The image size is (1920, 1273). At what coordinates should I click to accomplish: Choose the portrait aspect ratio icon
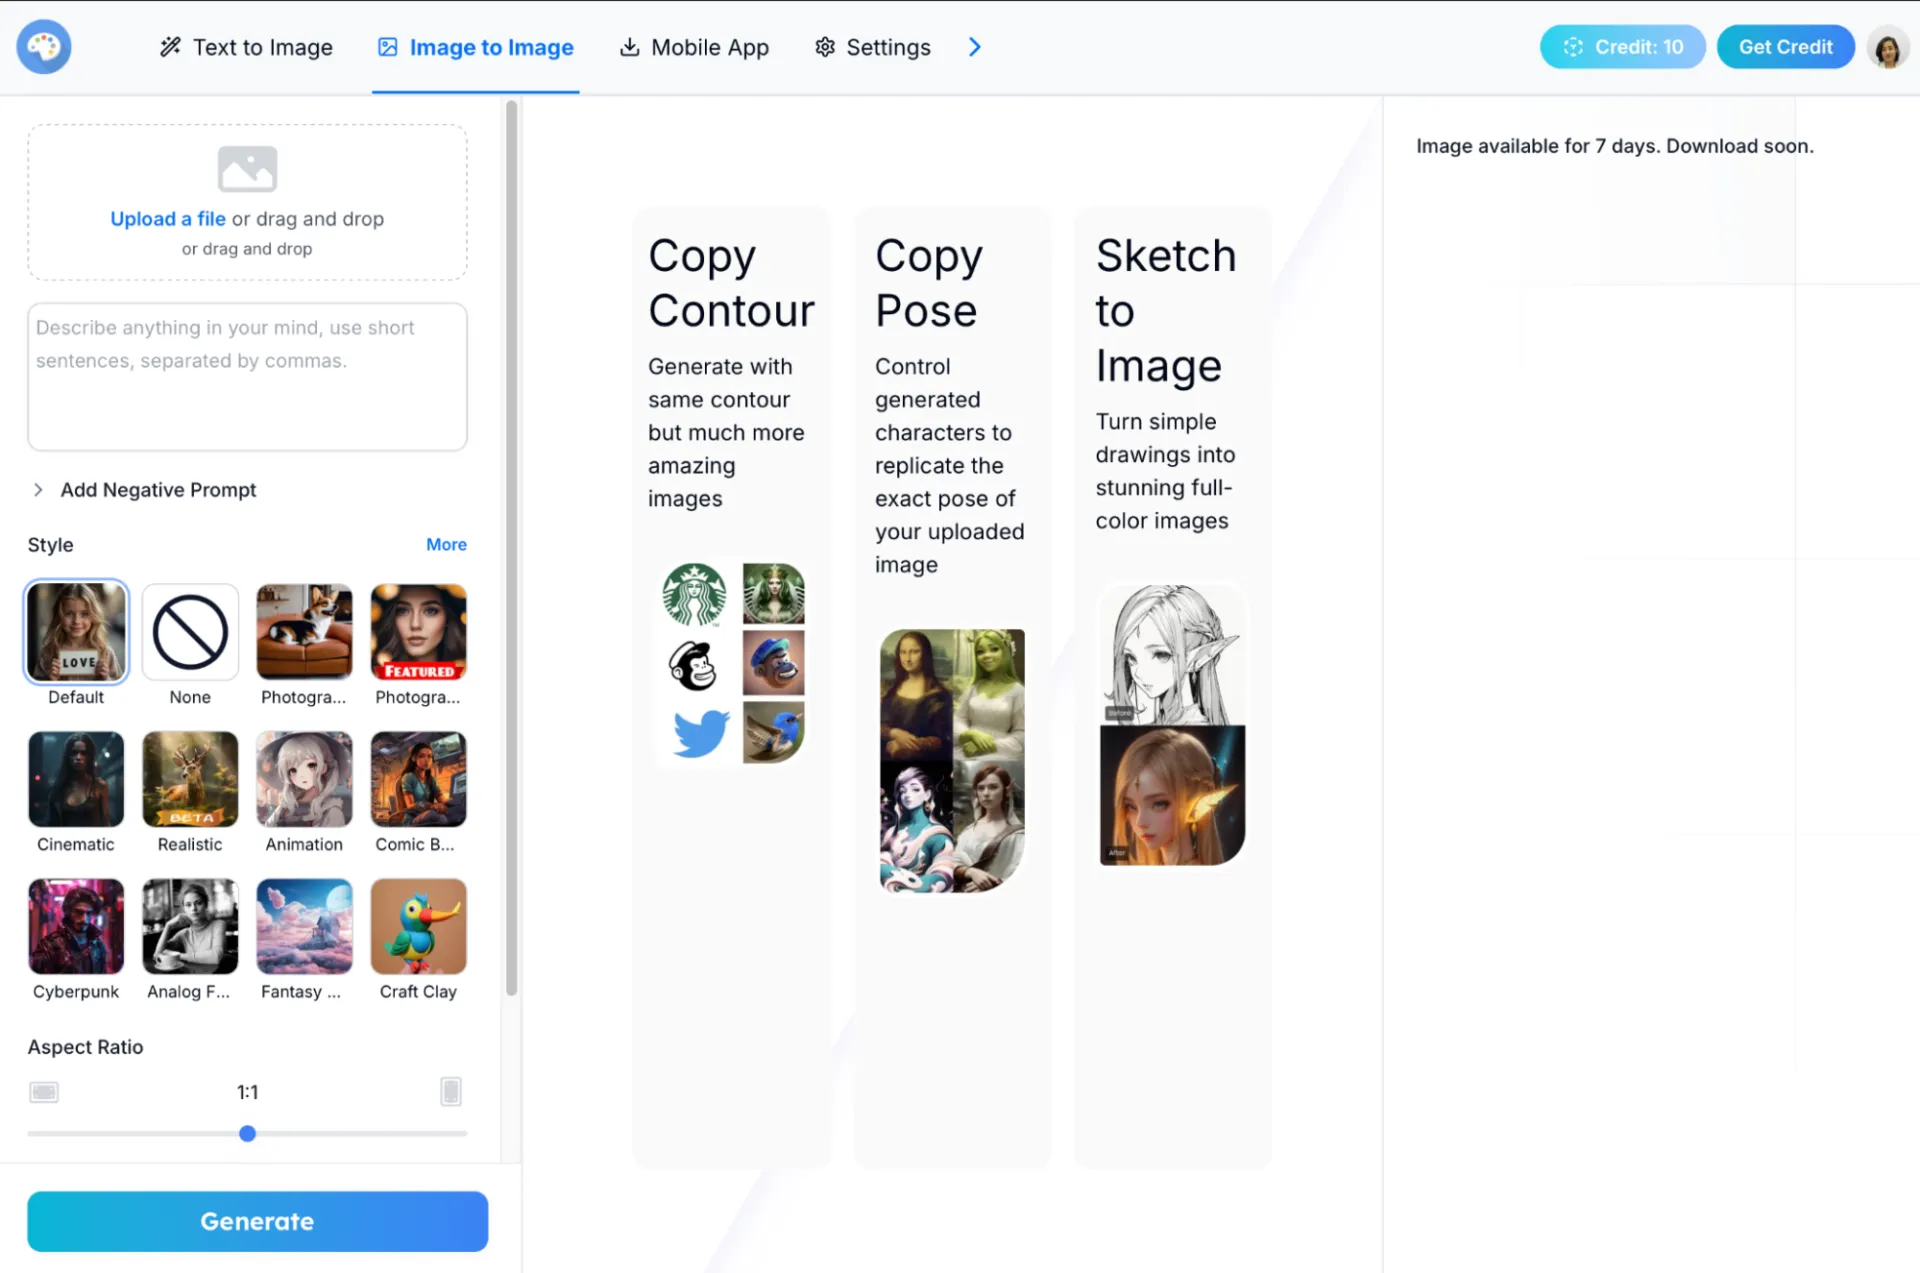pyautogui.click(x=451, y=1091)
